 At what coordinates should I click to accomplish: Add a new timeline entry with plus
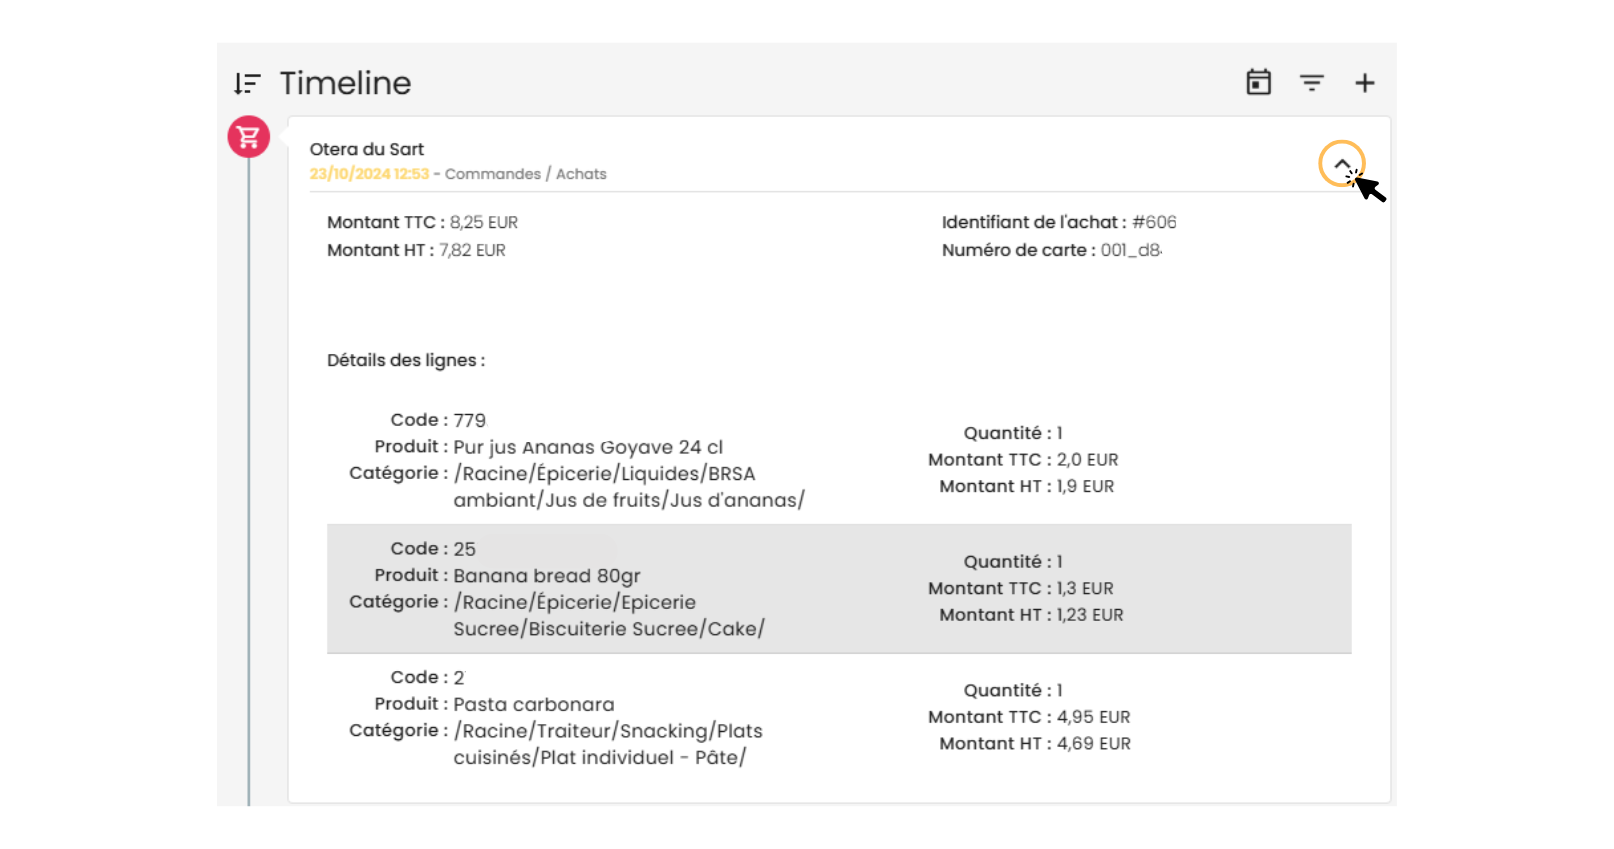pos(1364,83)
